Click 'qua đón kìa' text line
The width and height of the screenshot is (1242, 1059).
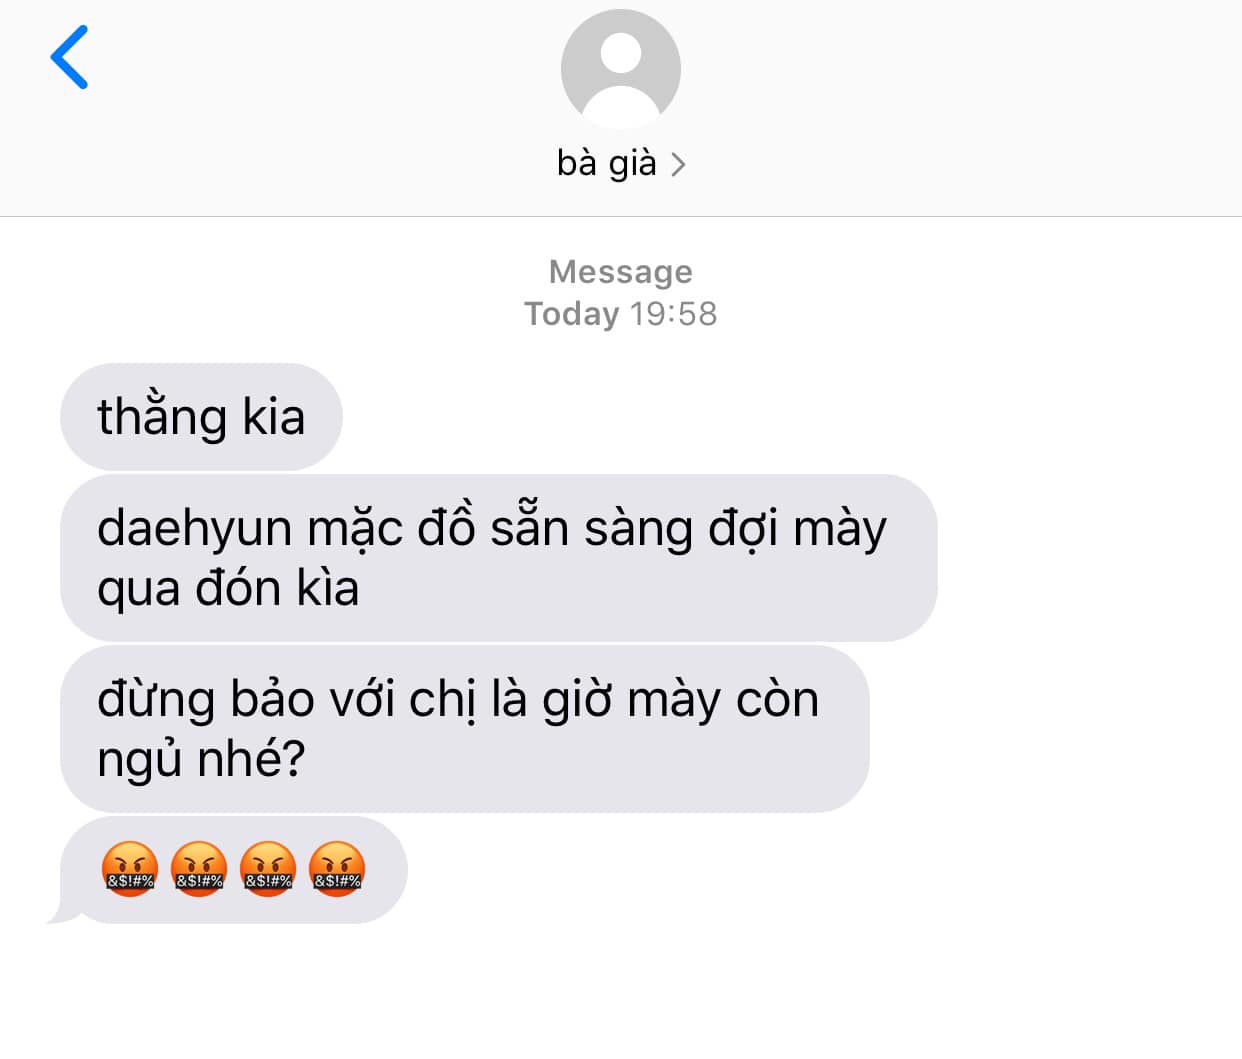[x=228, y=588]
